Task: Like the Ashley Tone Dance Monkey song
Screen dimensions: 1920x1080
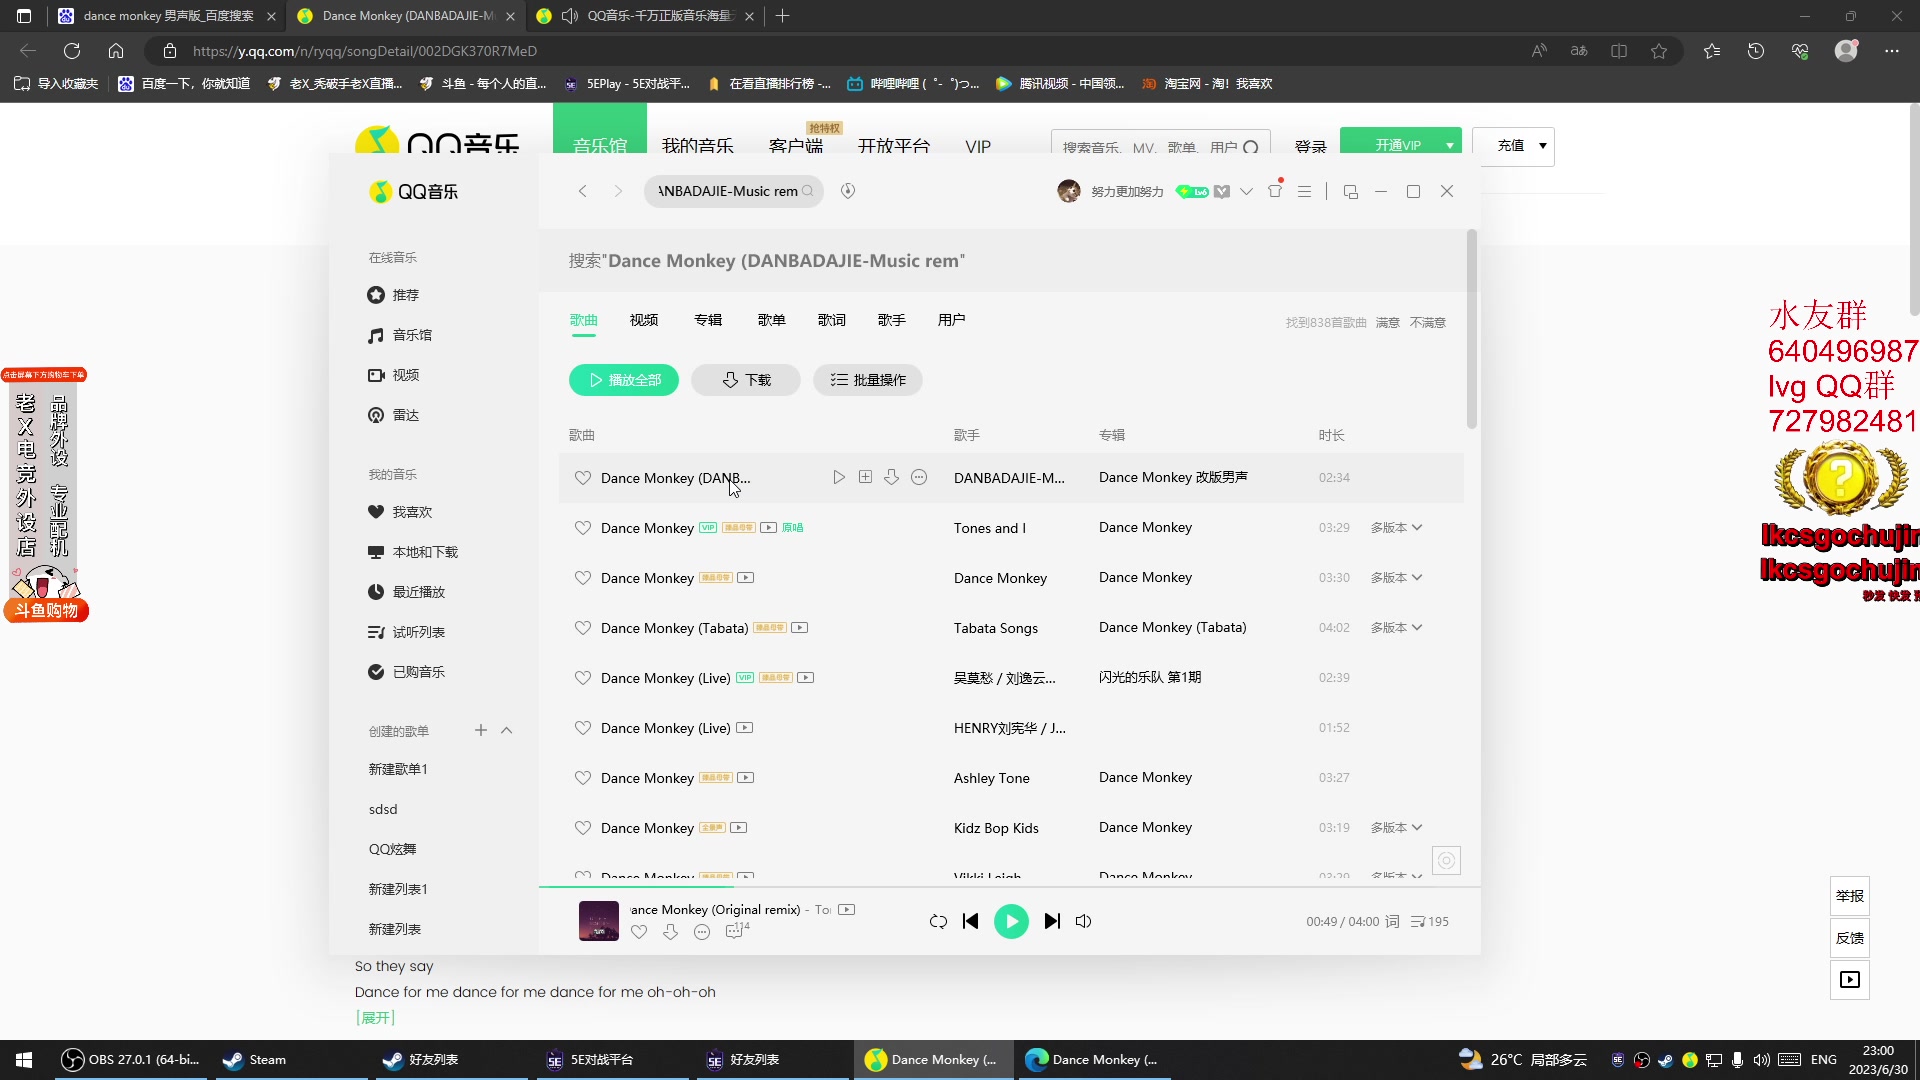Action: pos(583,778)
